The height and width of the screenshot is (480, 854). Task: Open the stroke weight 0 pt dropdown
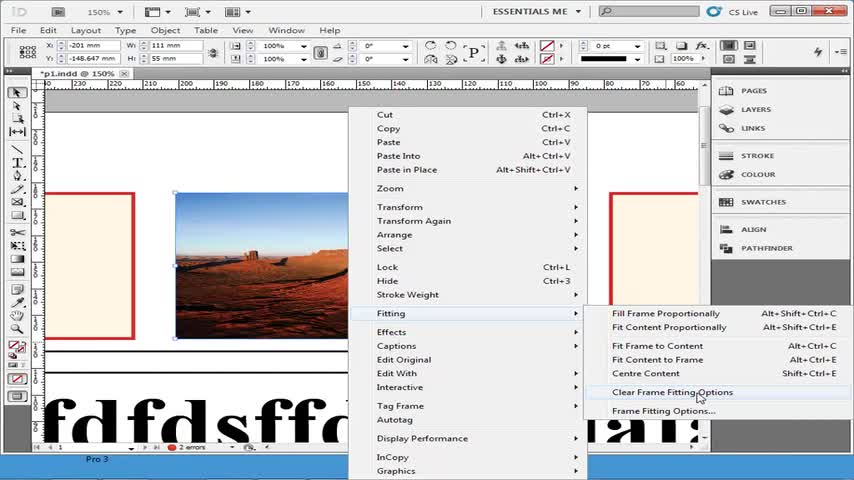637,46
